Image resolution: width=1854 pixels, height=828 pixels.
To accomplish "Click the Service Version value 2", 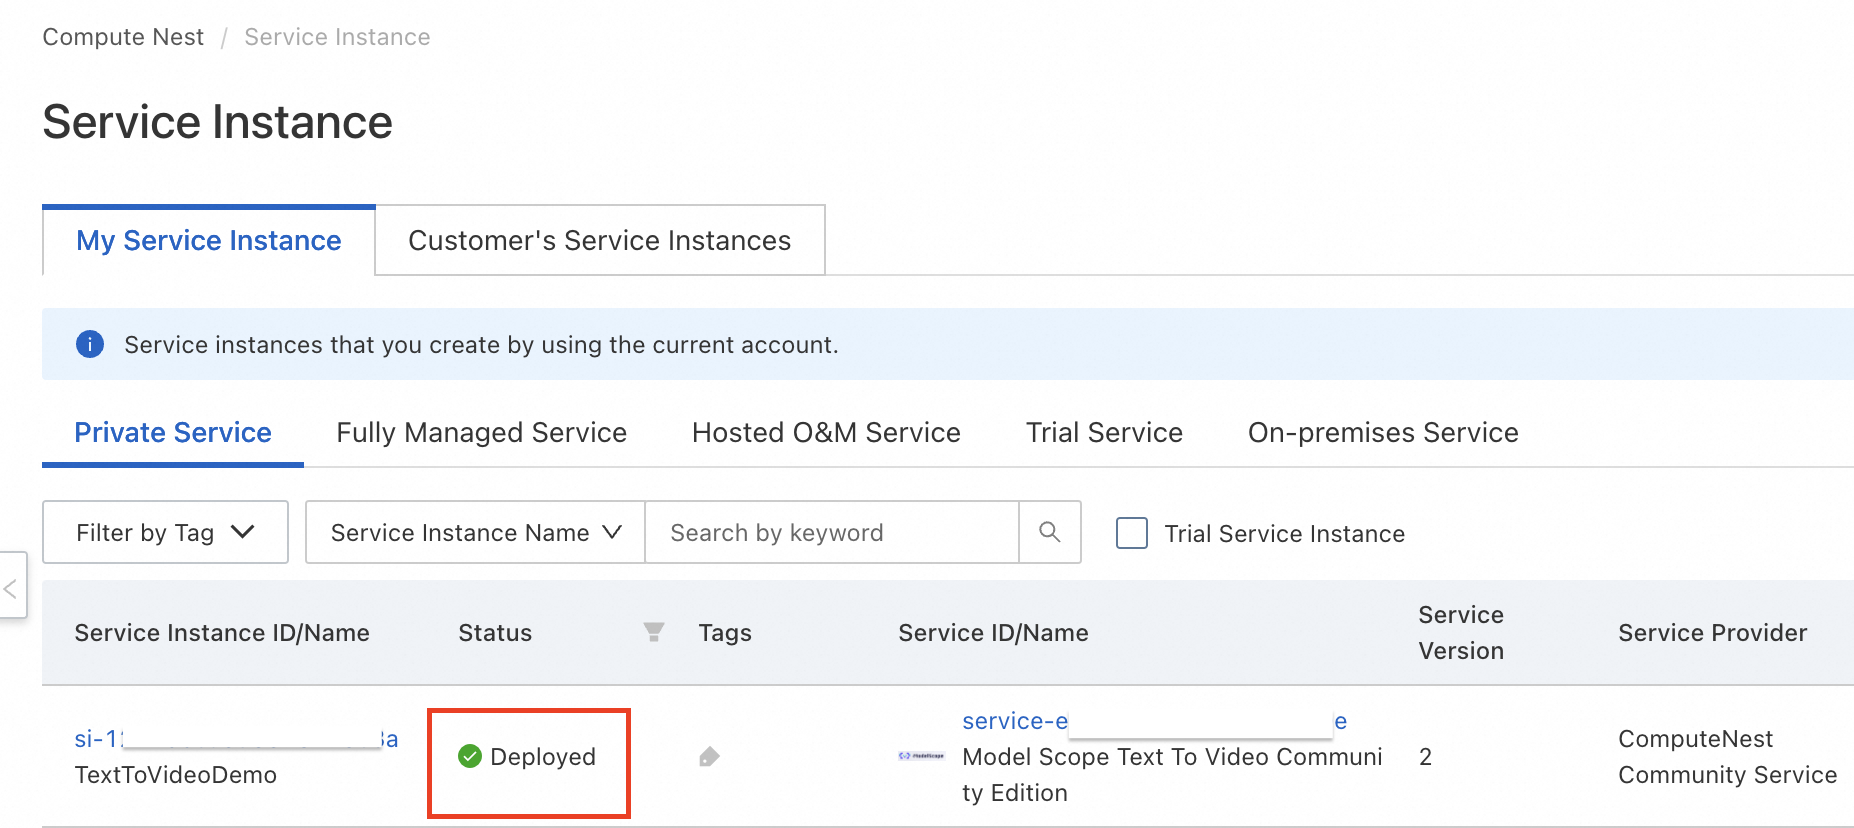I will click(1425, 757).
